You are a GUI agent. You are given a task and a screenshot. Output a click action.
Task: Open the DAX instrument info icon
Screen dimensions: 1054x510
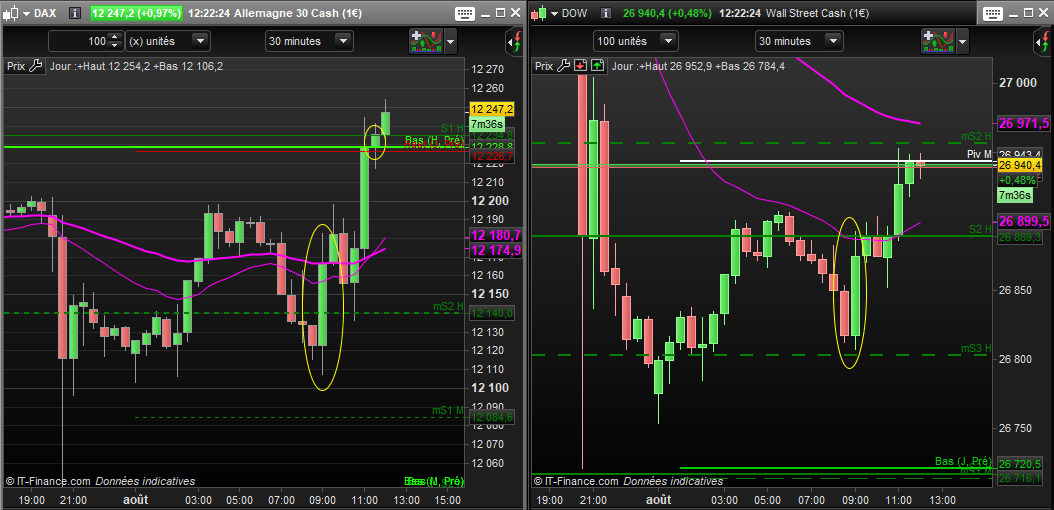pyautogui.click(x=74, y=12)
